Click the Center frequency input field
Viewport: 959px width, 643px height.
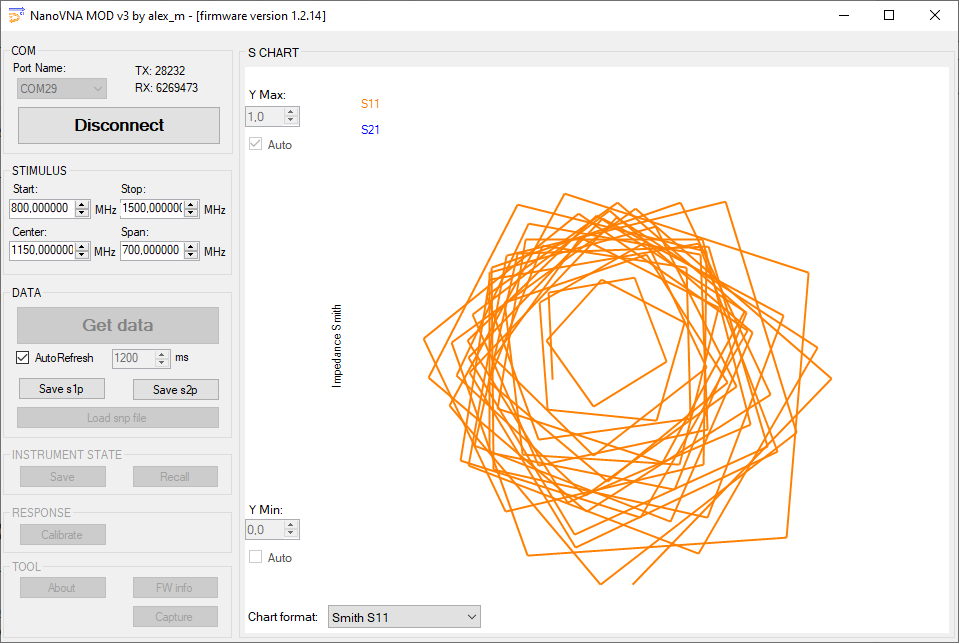44,251
